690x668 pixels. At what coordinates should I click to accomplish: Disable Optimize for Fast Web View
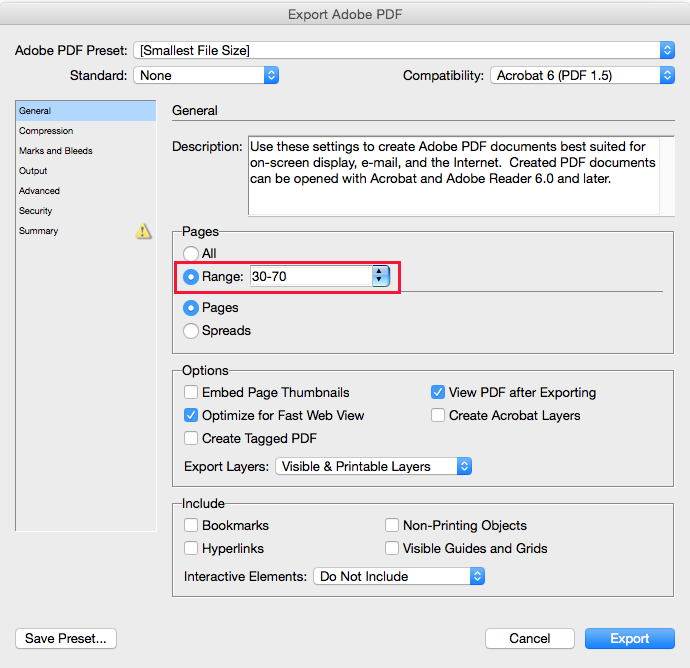tap(191, 415)
